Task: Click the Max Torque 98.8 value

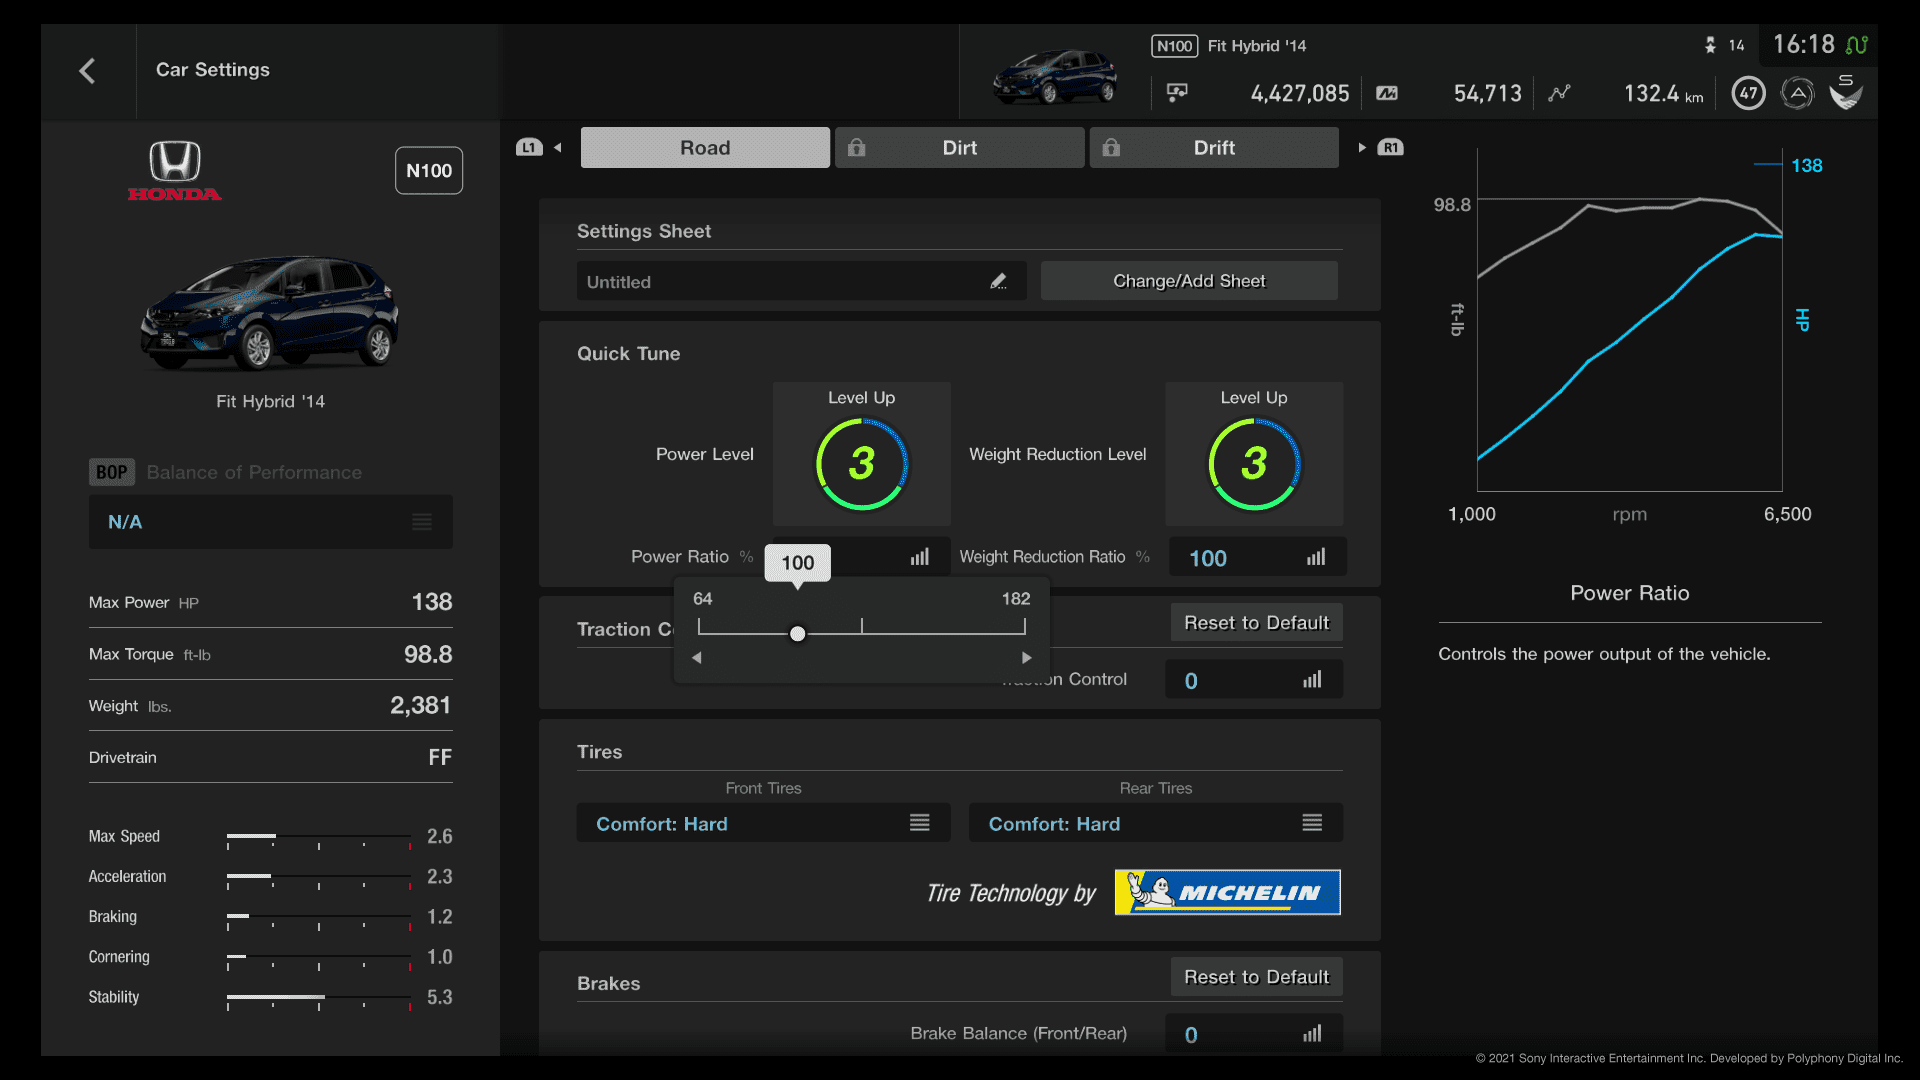Action: point(428,654)
